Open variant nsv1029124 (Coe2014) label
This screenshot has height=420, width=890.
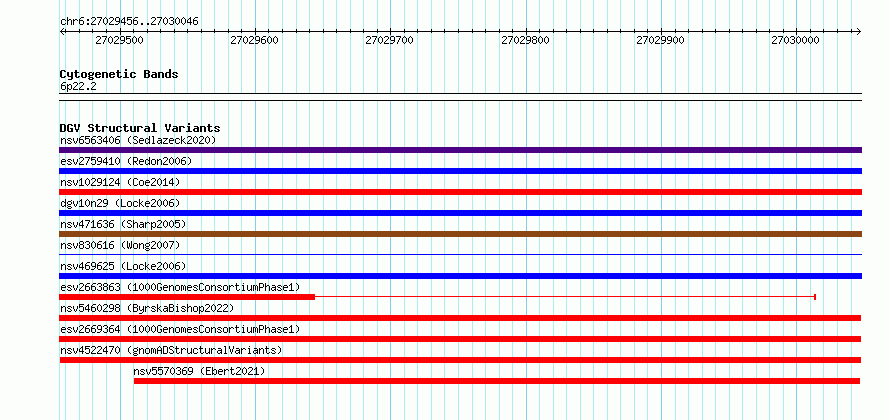click(120, 182)
